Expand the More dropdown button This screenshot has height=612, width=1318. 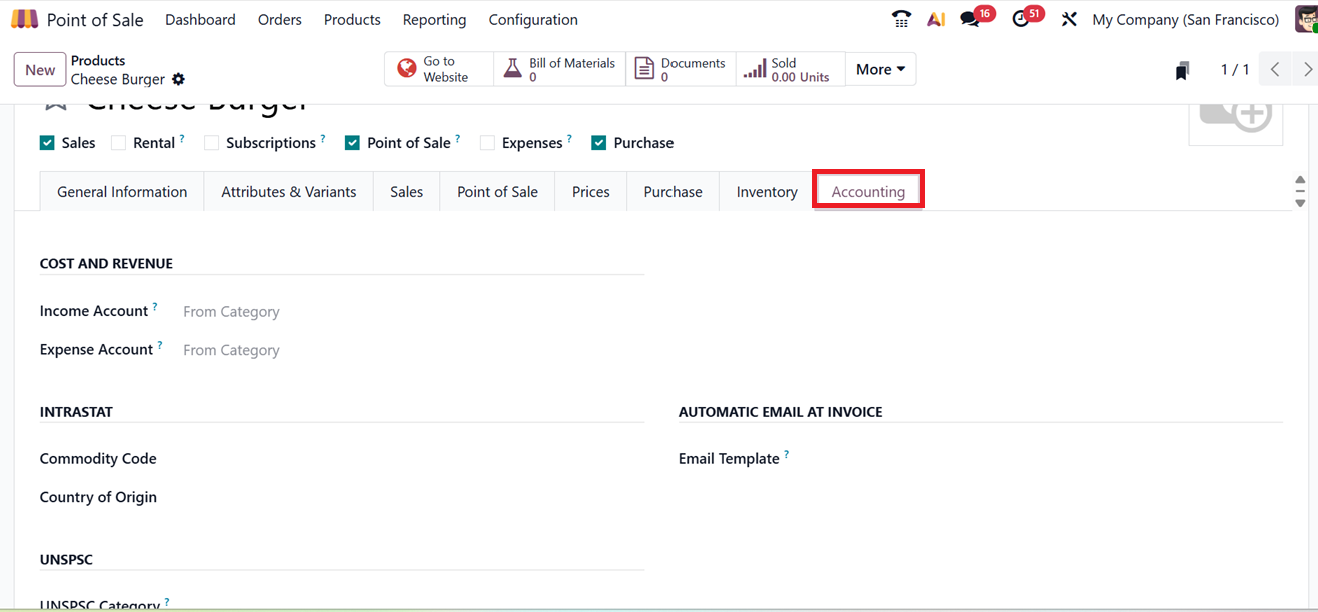pyautogui.click(x=880, y=69)
